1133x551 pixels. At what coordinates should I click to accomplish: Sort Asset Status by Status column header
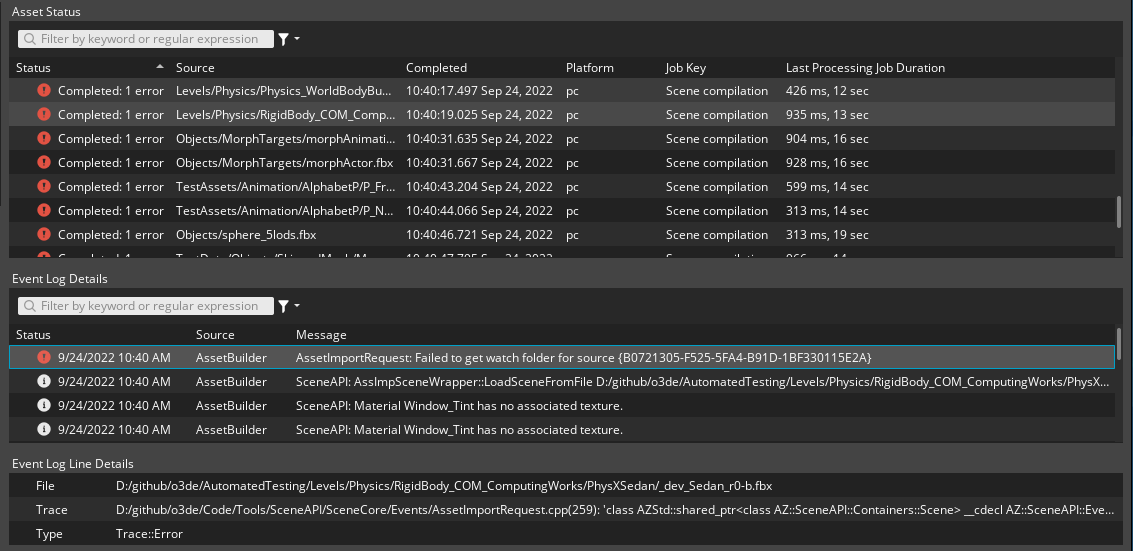[34, 68]
